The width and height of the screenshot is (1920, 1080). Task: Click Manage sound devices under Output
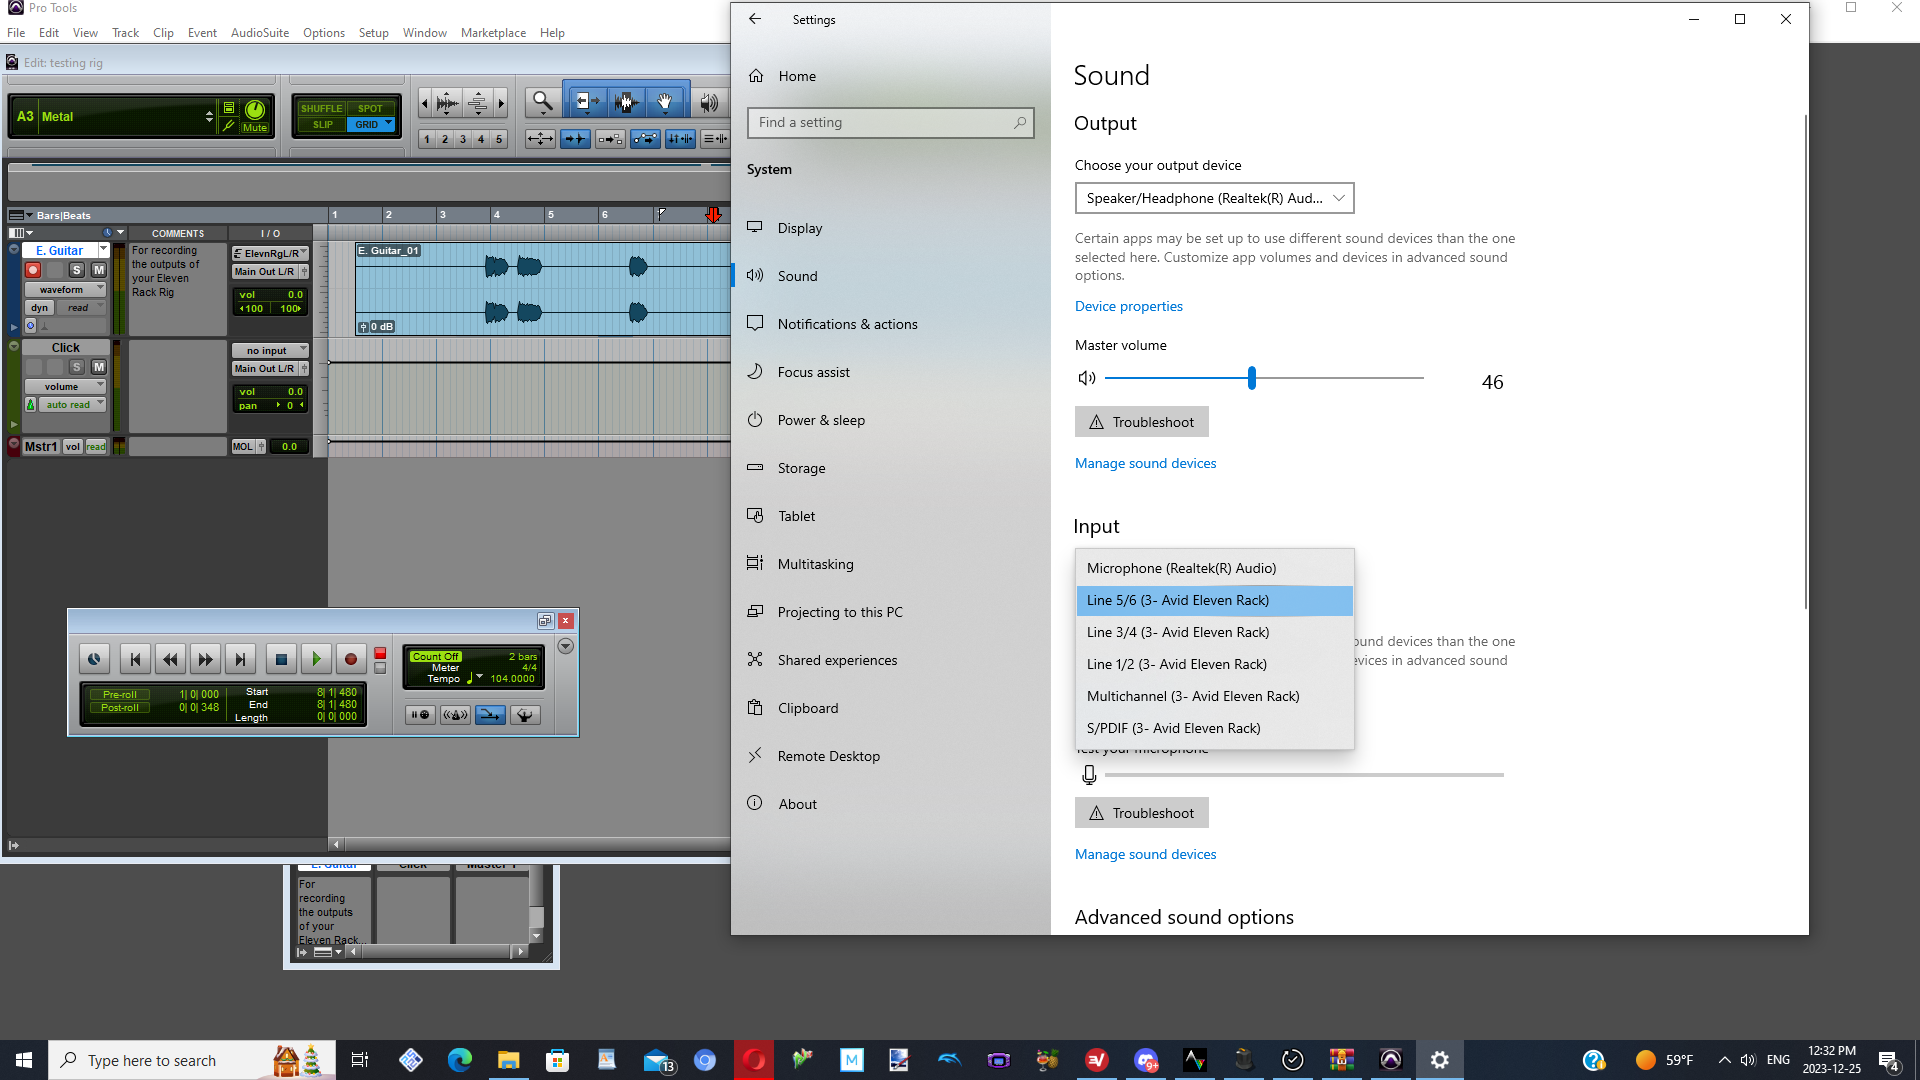(x=1145, y=463)
